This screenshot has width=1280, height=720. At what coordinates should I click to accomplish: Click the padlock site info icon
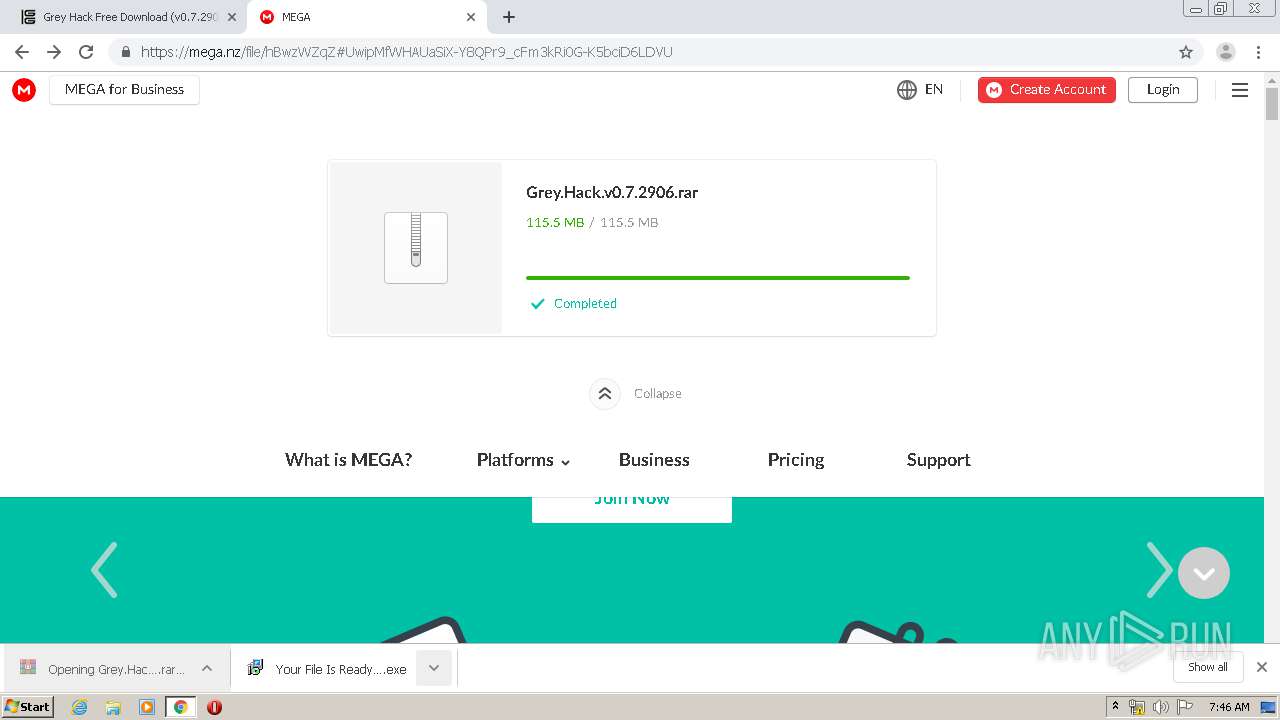pos(126,52)
